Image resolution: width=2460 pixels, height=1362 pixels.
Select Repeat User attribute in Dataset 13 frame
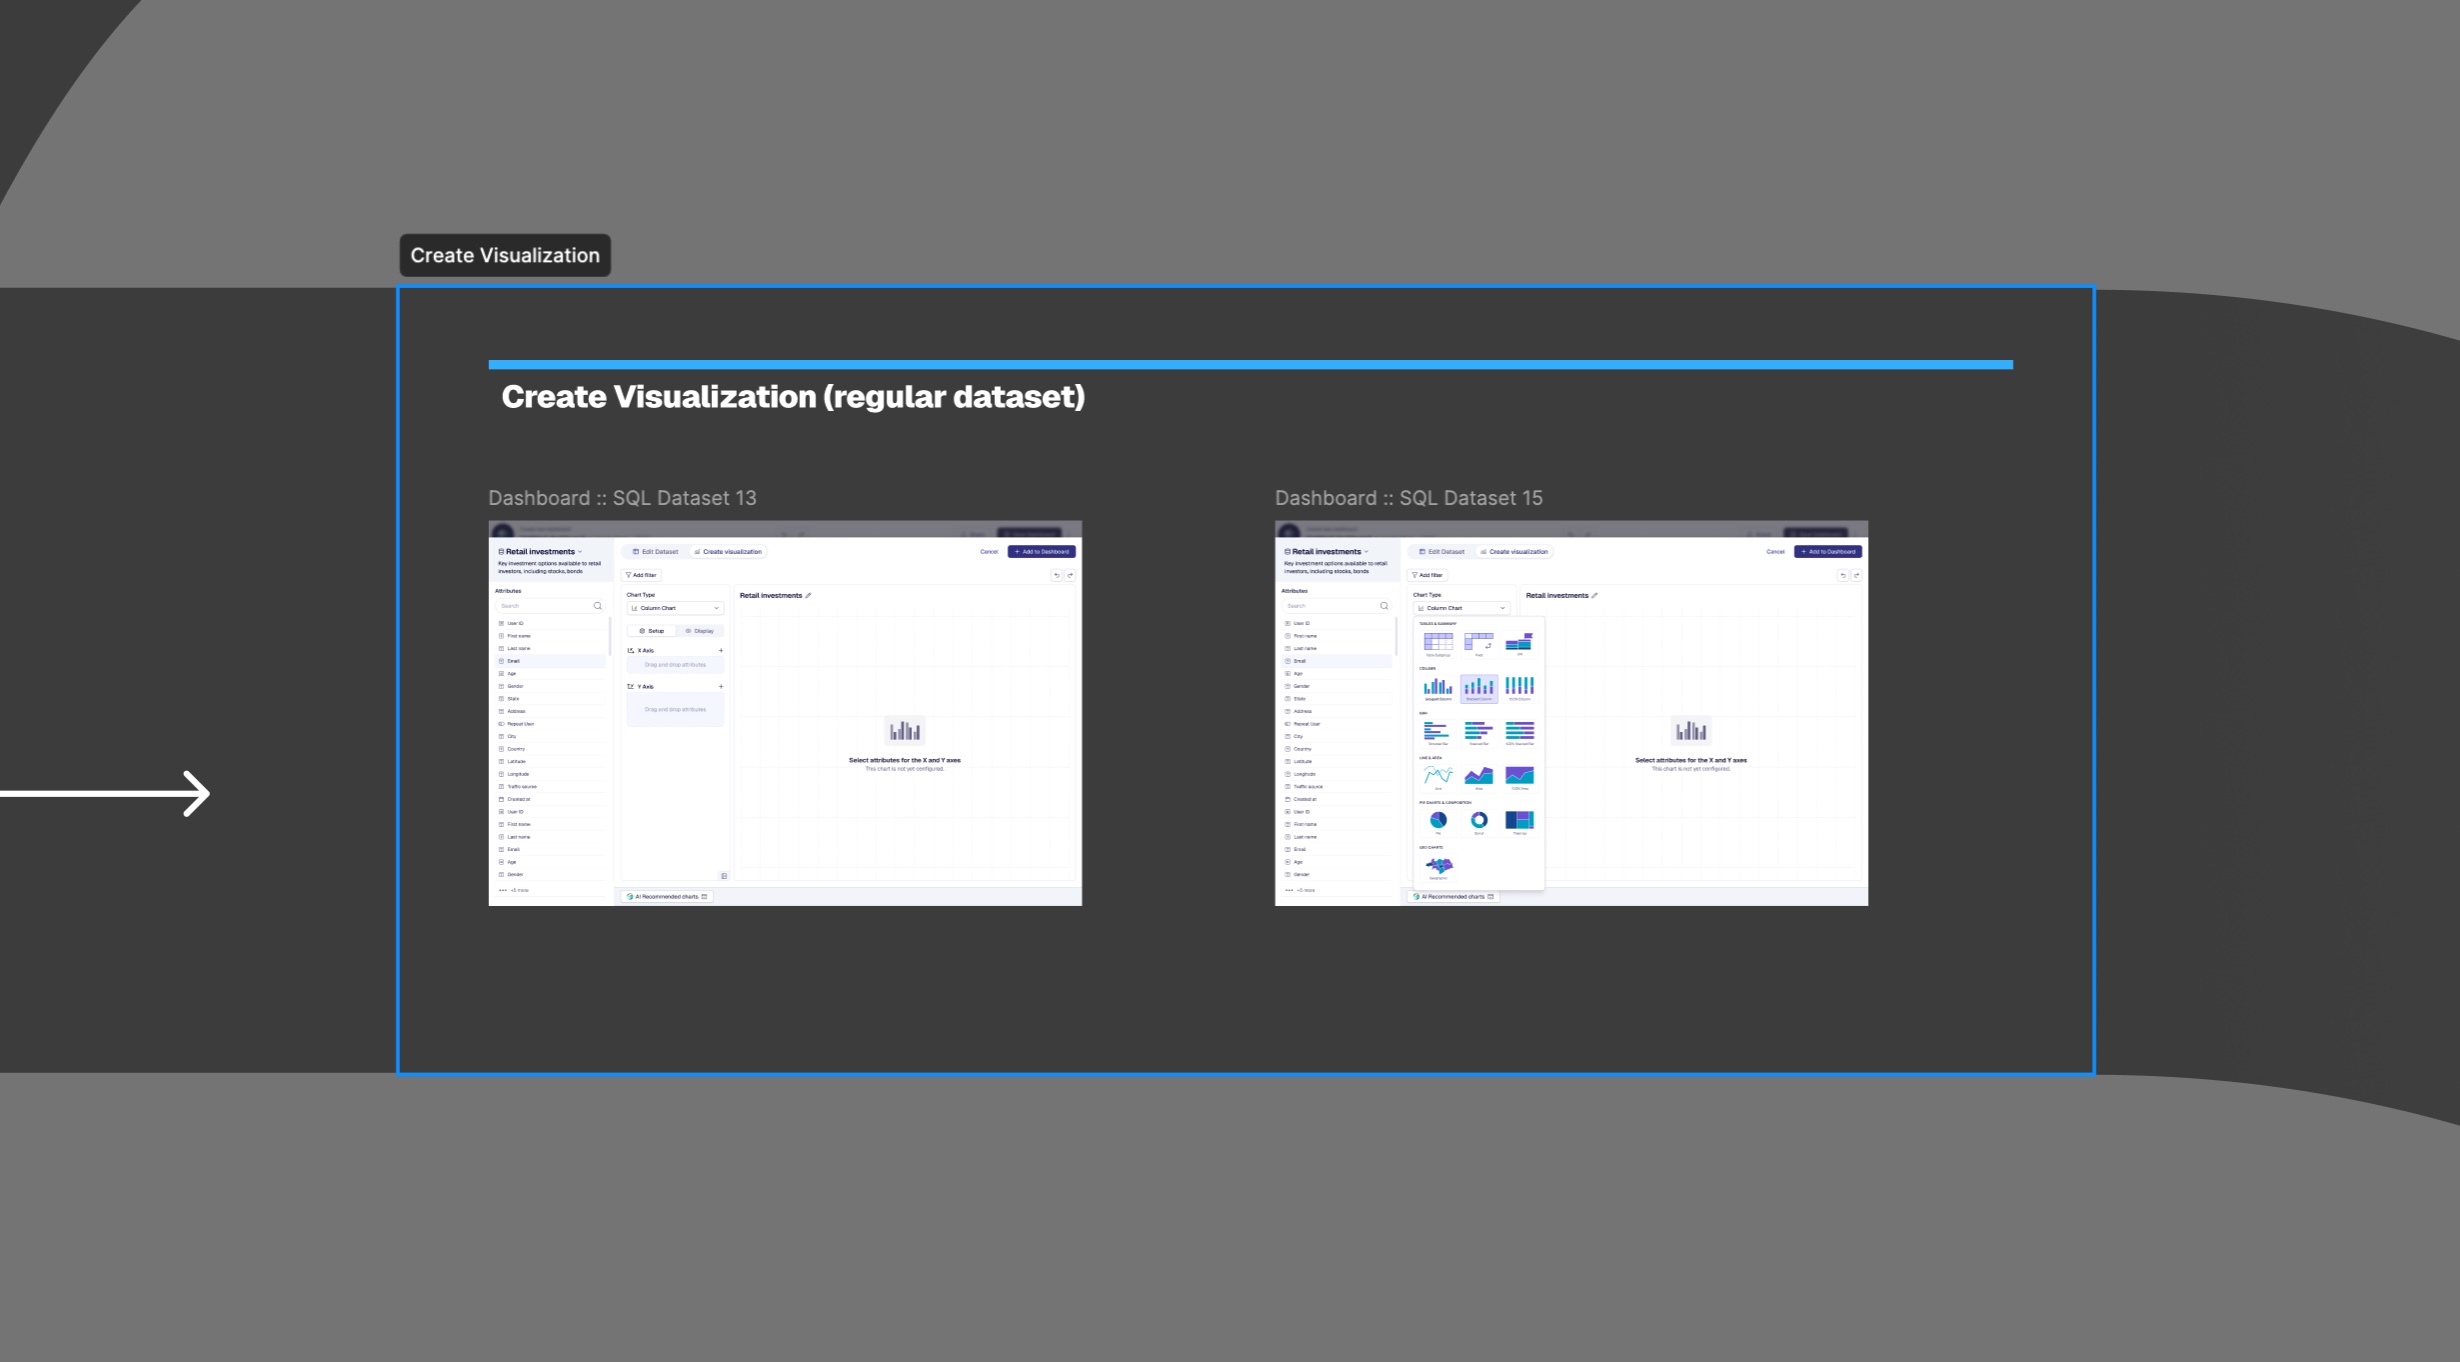(x=551, y=724)
